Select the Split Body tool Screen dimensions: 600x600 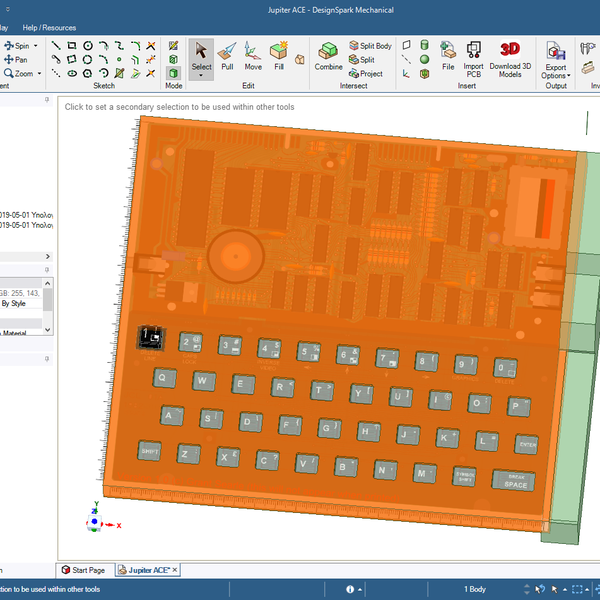pyautogui.click(x=370, y=46)
